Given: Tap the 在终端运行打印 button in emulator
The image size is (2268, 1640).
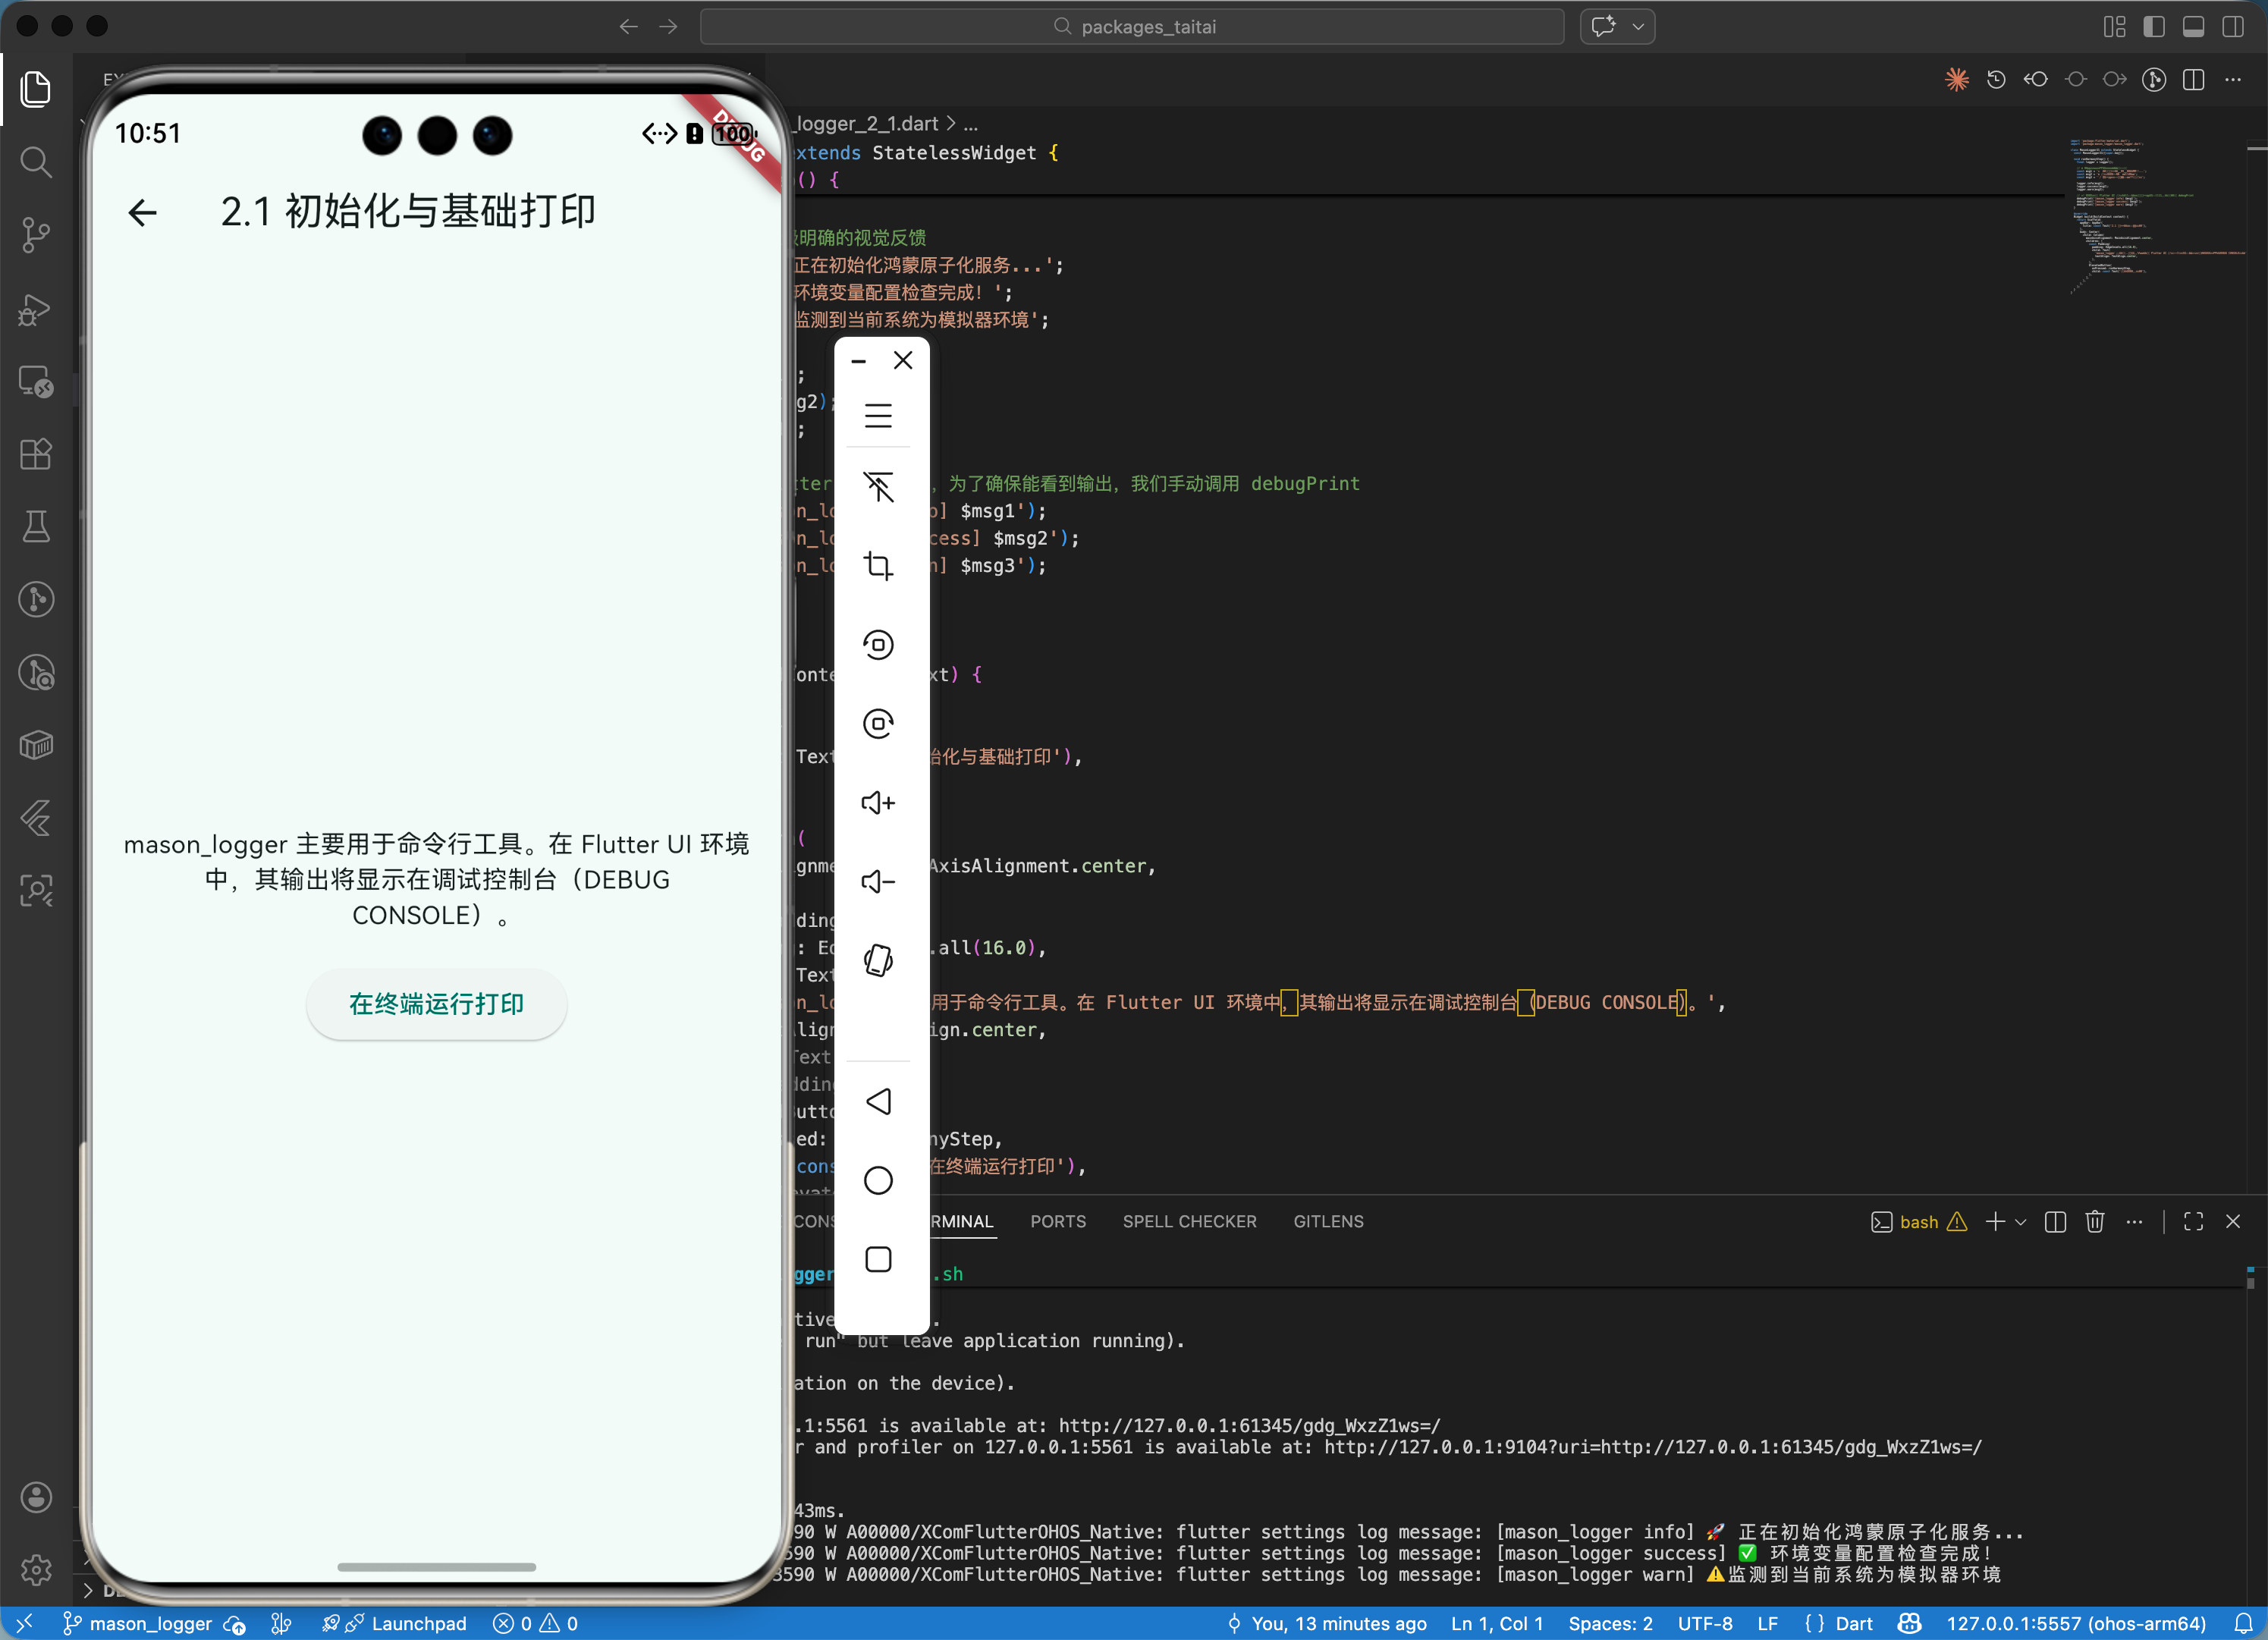Looking at the screenshot, I should pos(436,1004).
